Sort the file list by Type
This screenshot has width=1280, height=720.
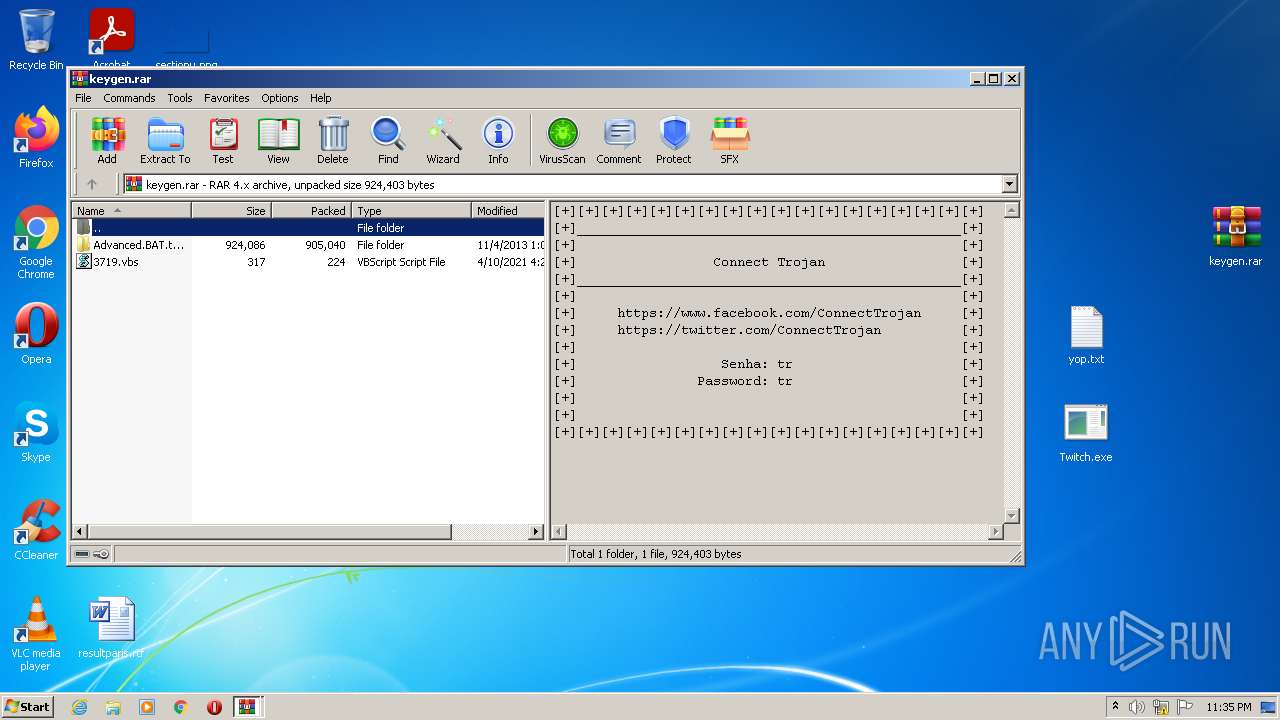pos(411,210)
